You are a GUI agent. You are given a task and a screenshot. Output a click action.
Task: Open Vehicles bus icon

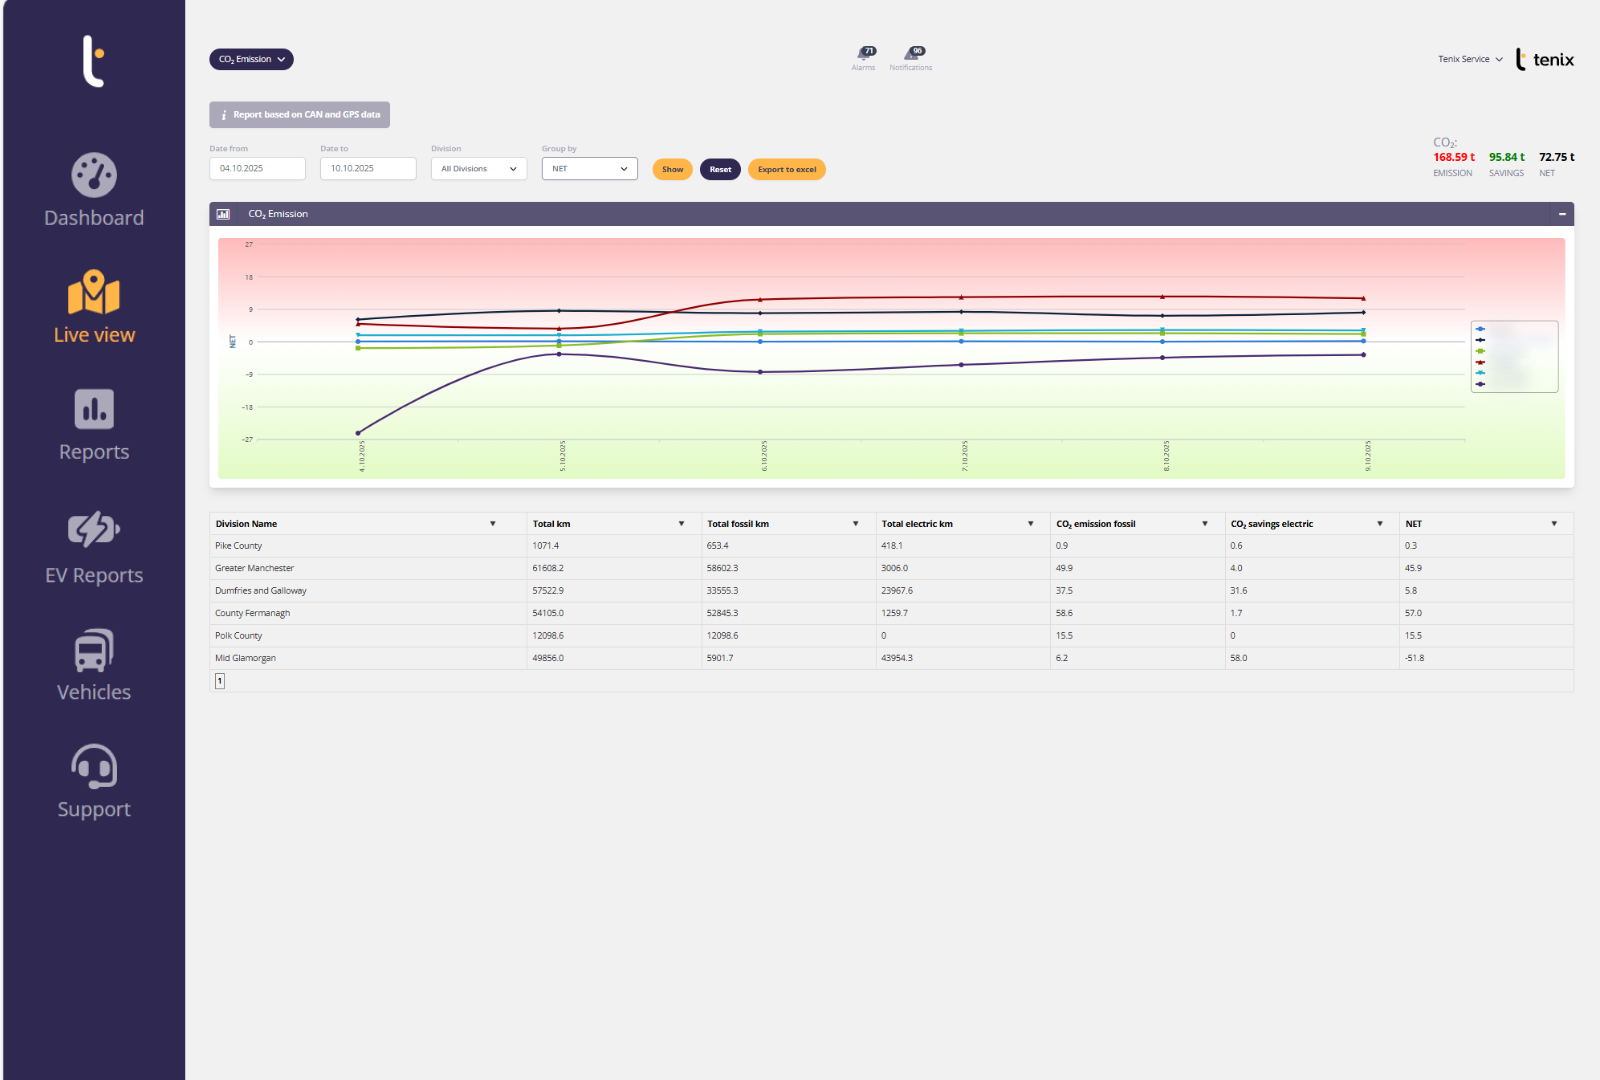pos(94,651)
